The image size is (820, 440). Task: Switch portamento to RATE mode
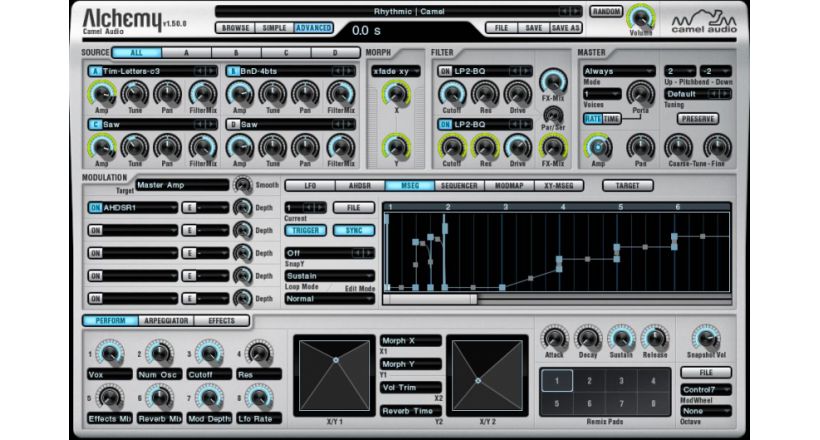593,119
